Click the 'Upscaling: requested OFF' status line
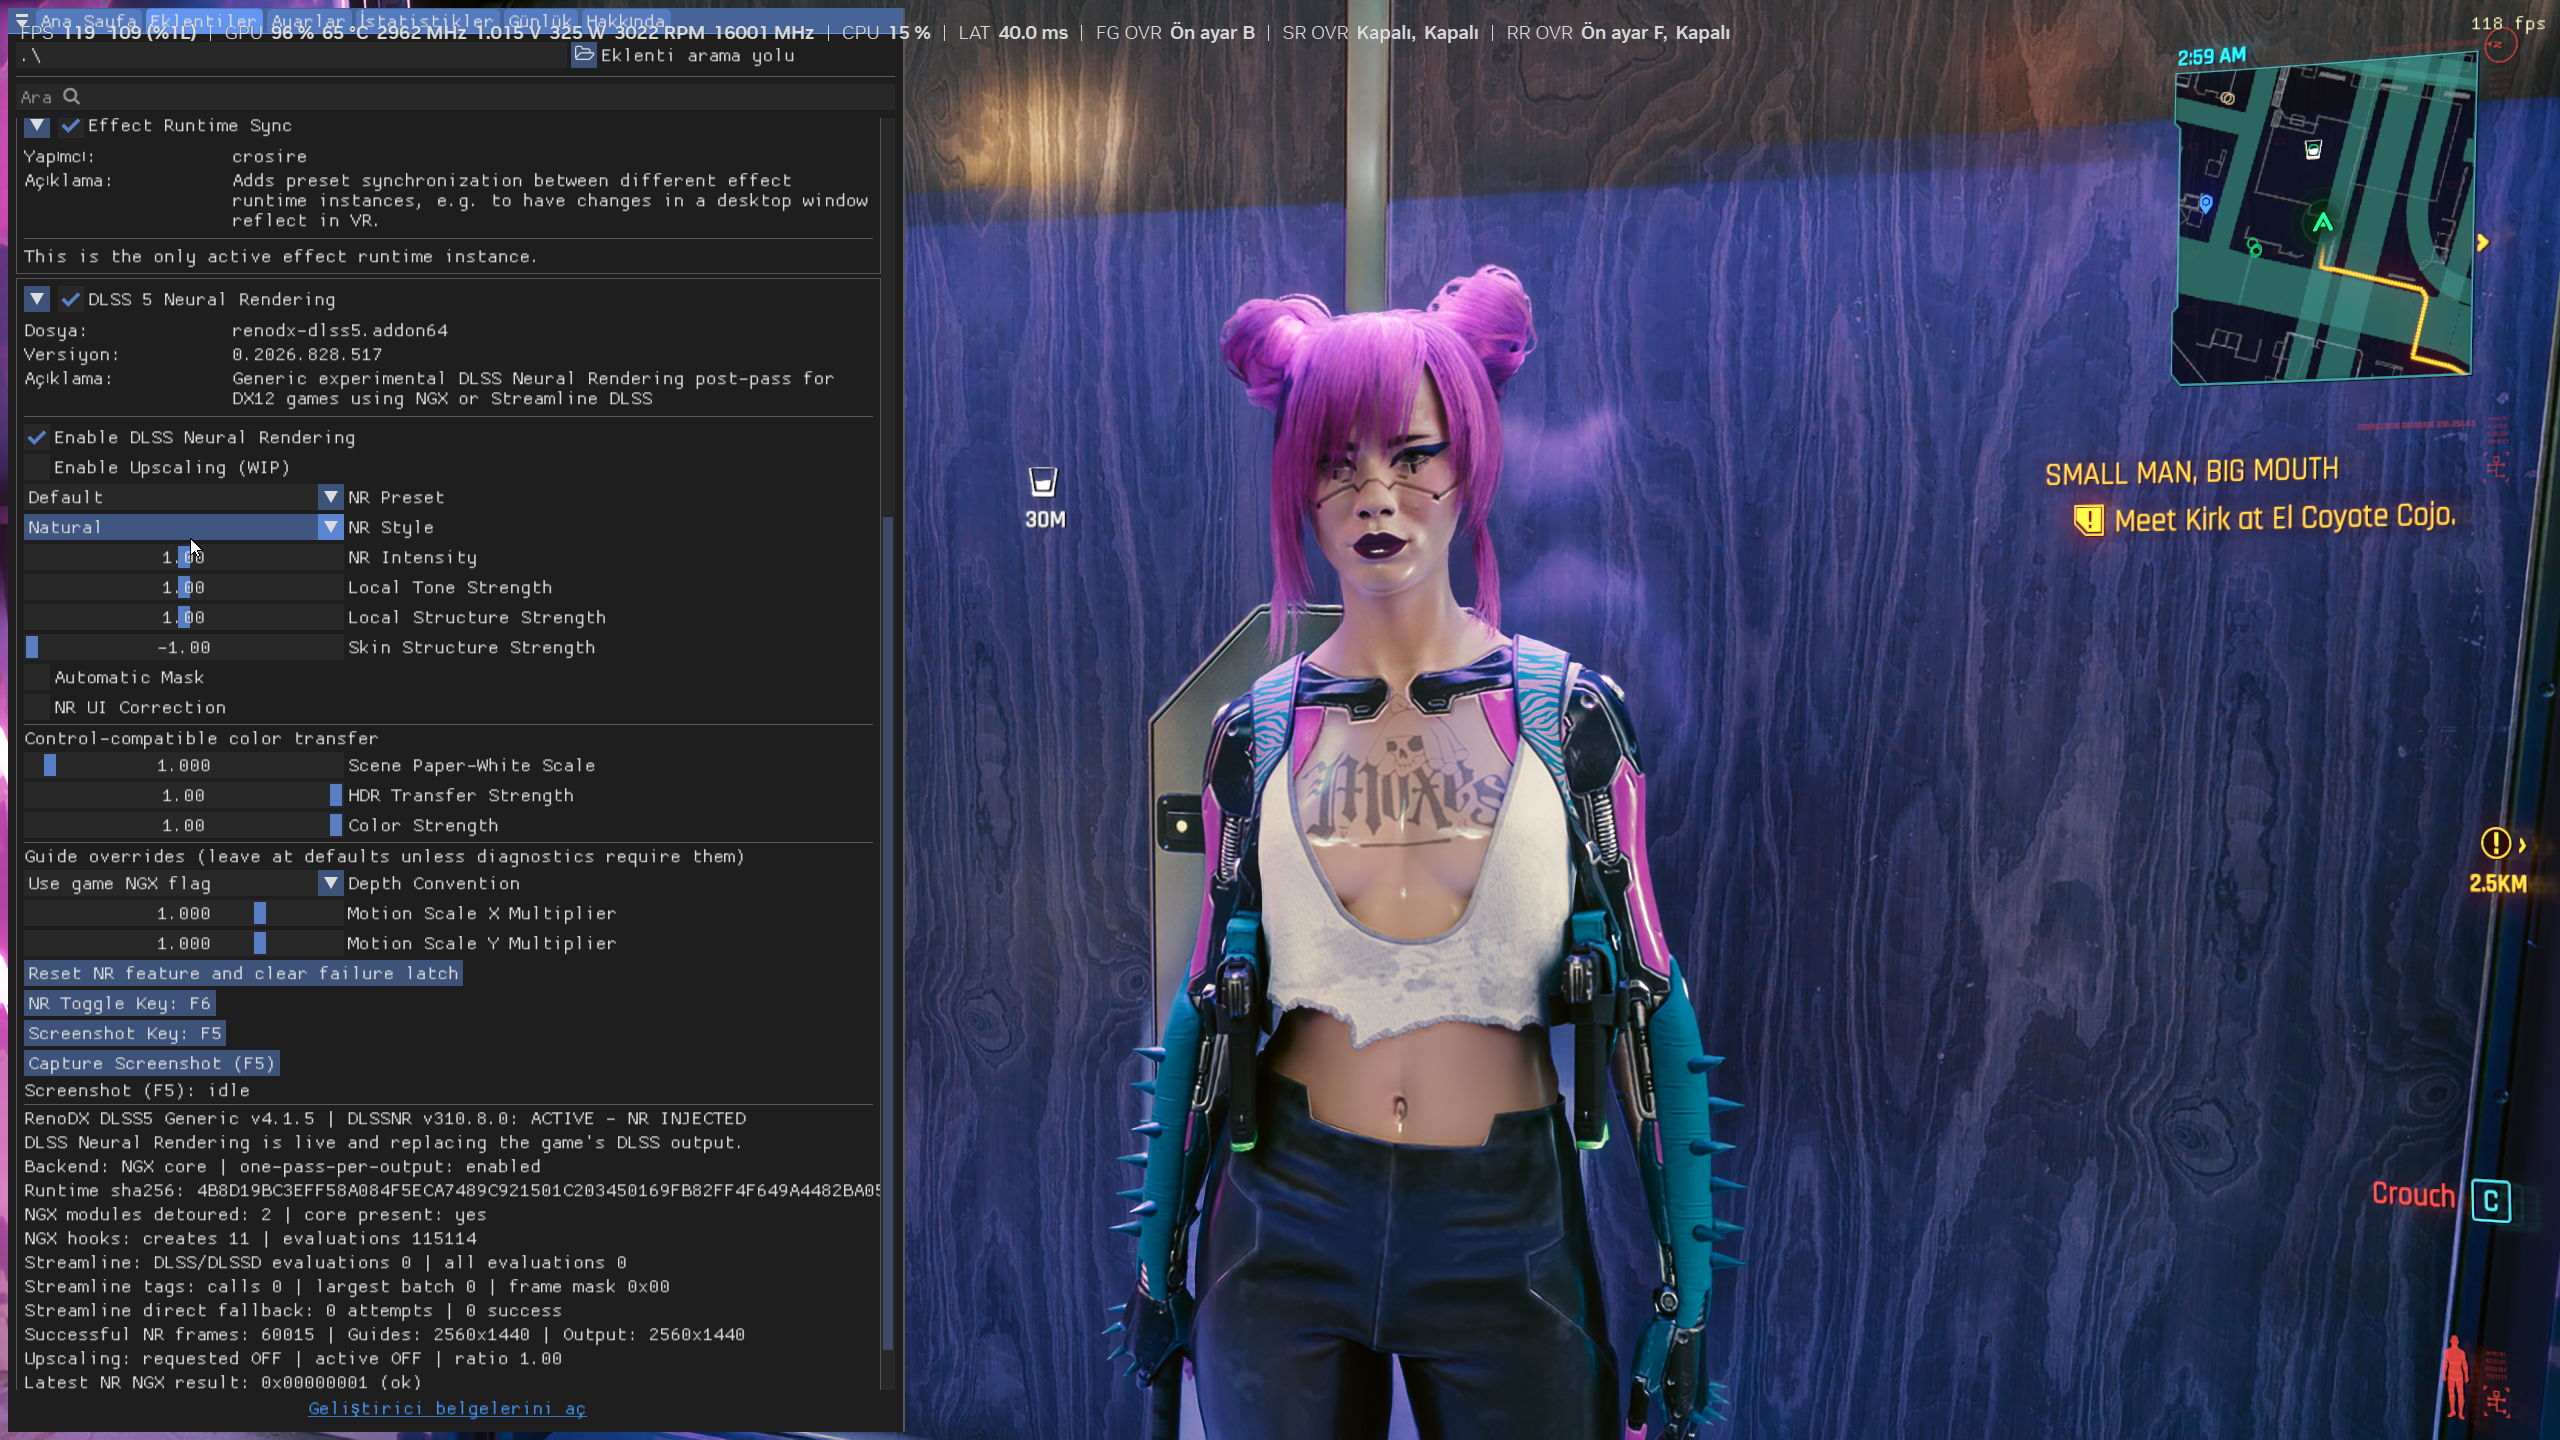The width and height of the screenshot is (2560, 1440). coord(293,1359)
